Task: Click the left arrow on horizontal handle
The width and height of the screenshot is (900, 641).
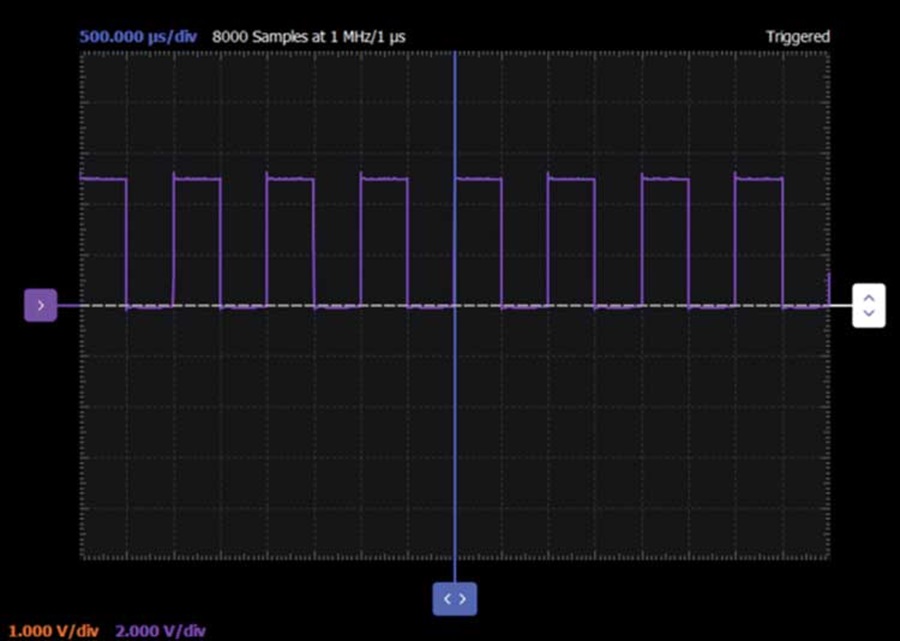Action: [448, 599]
